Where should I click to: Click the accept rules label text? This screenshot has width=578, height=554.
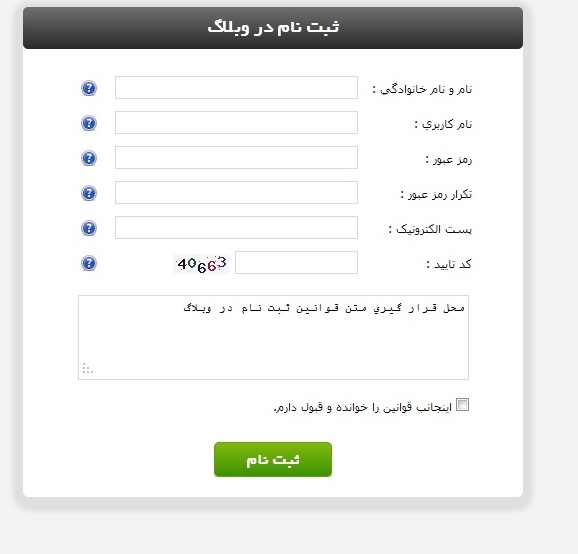point(363,407)
